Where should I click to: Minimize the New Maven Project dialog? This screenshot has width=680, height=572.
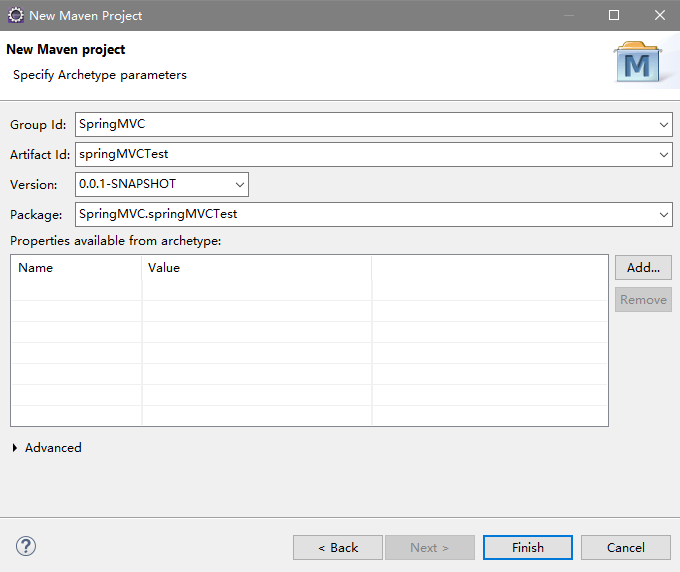click(569, 15)
